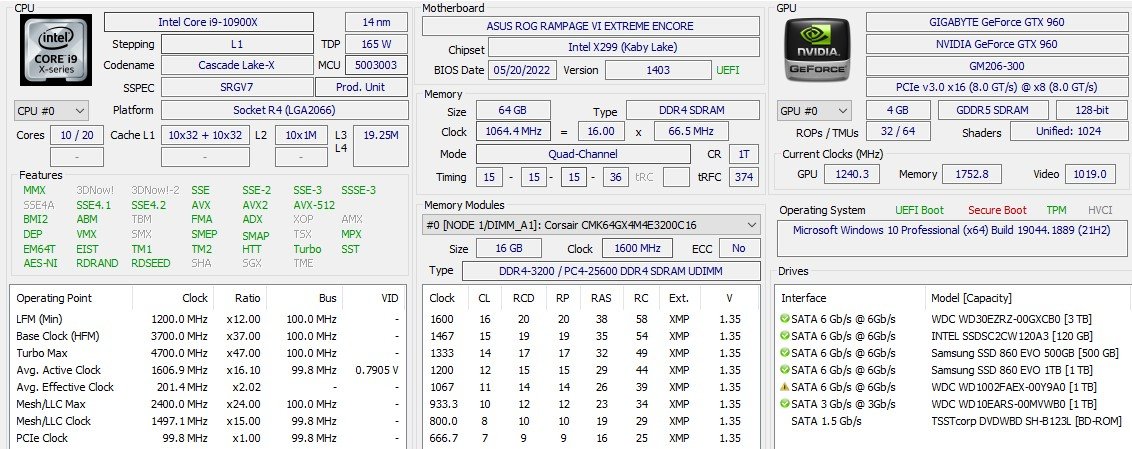
Task: Click the memory Type field DDR4 SDRAM
Action: pos(692,110)
